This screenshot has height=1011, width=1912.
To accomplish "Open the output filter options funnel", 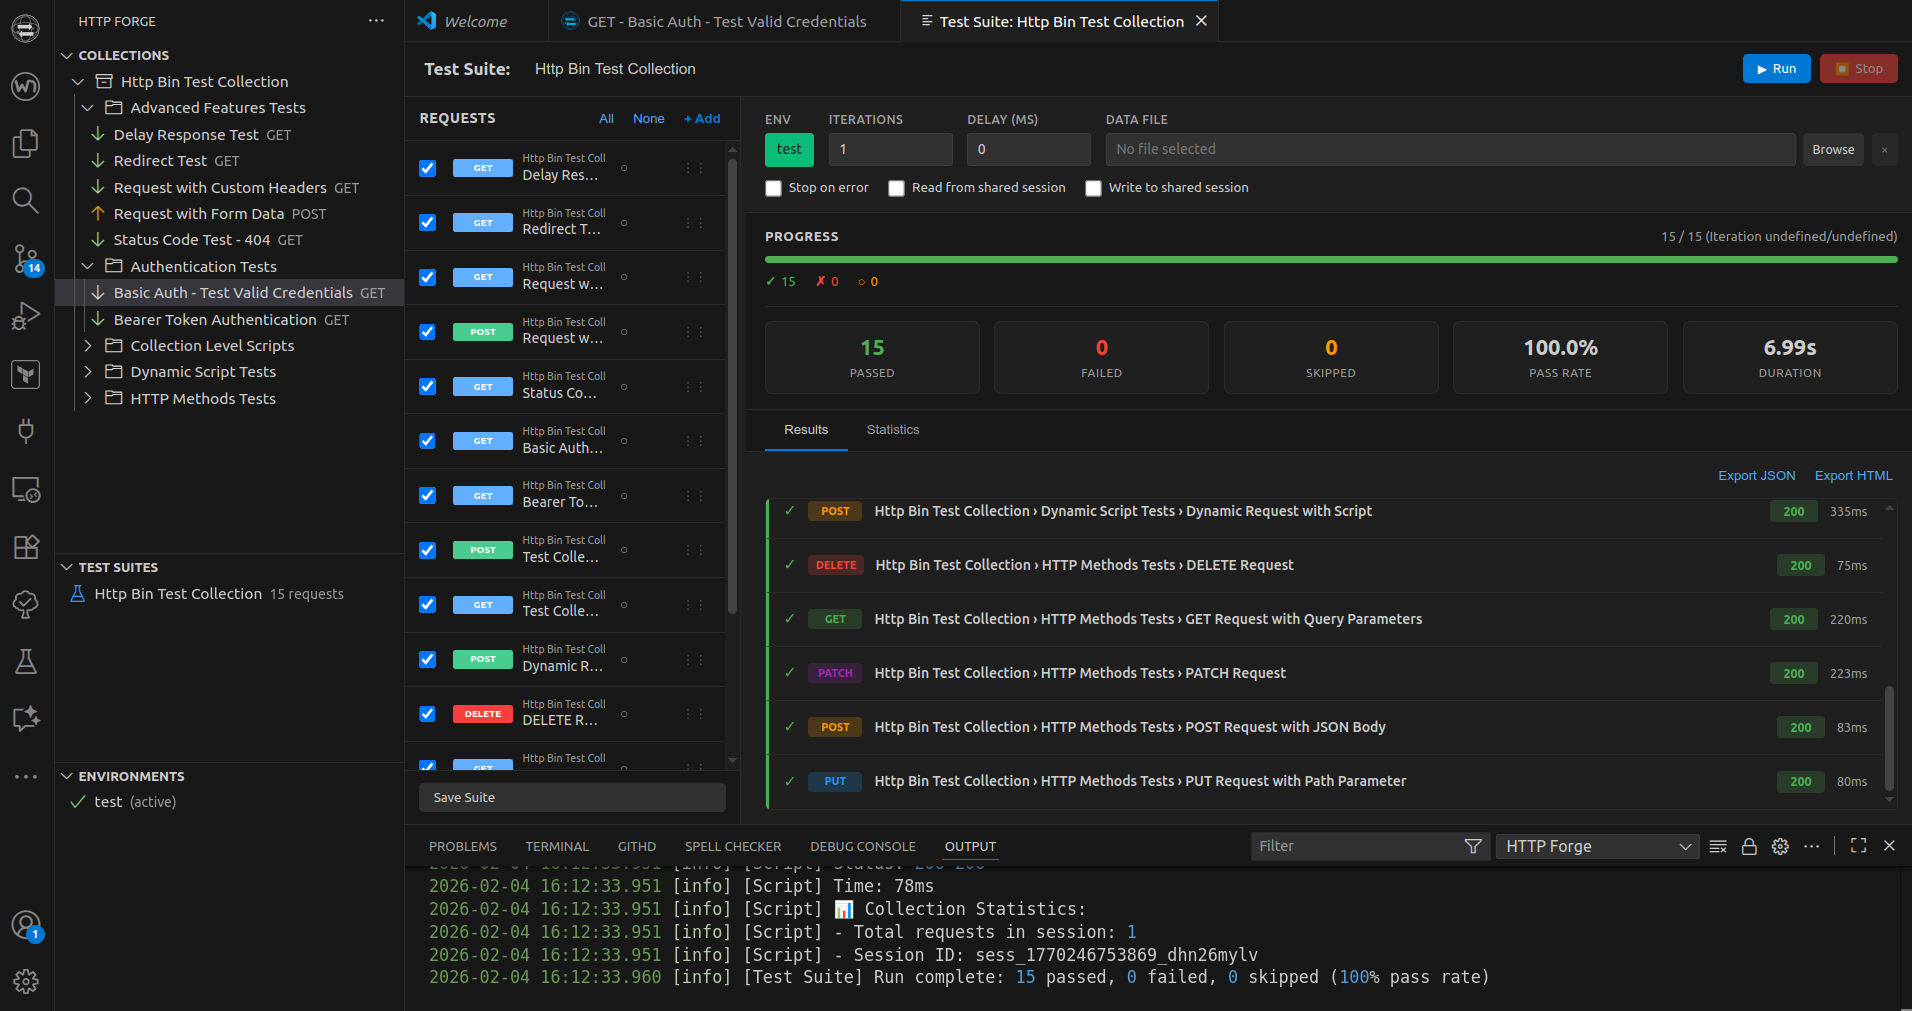I will (1473, 846).
